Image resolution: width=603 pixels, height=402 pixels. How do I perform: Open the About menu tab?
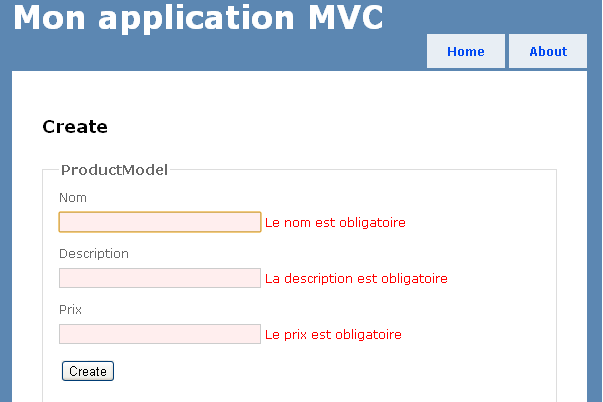pos(548,51)
